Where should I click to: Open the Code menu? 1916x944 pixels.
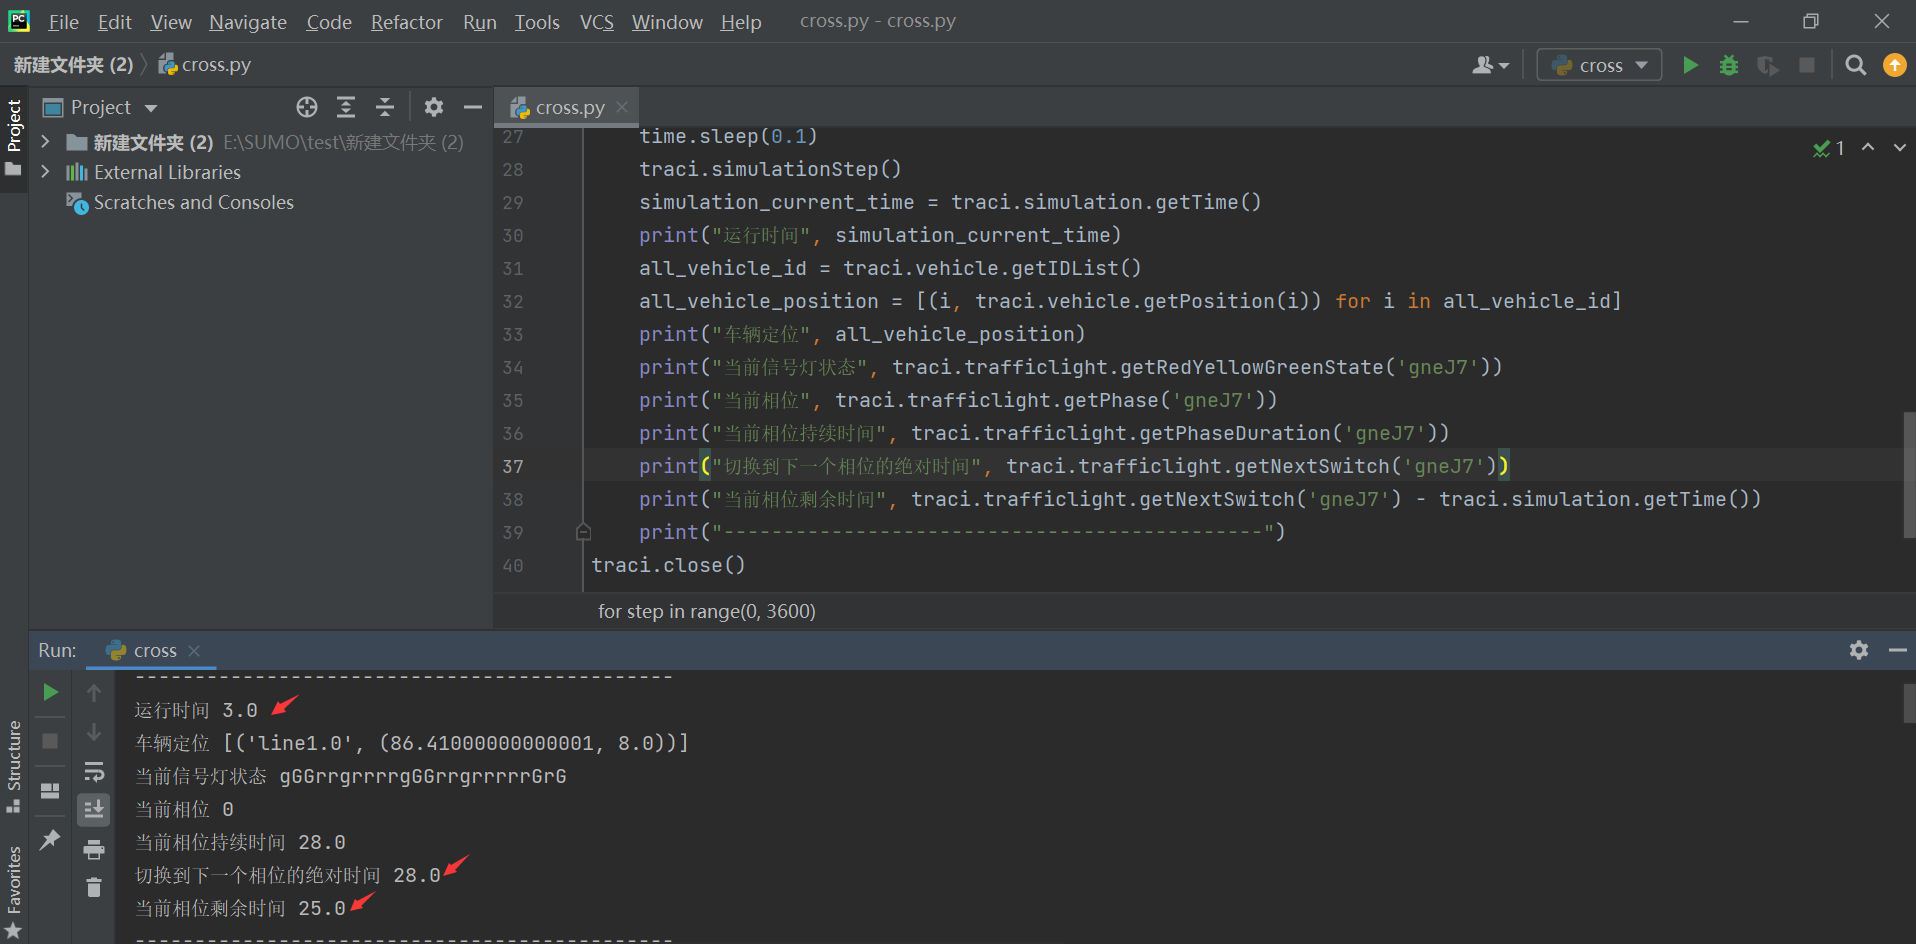pos(329,22)
